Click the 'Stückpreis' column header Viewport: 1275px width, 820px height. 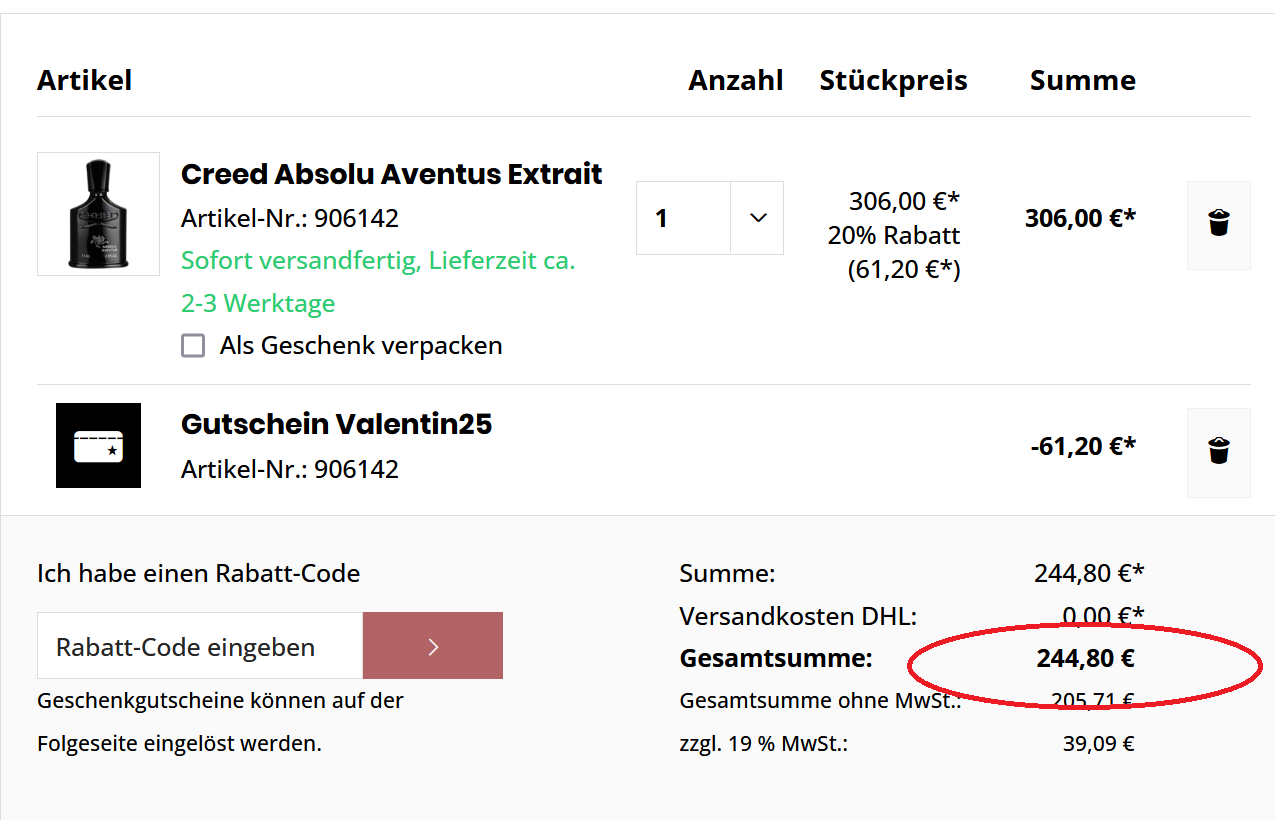pyautogui.click(x=893, y=80)
